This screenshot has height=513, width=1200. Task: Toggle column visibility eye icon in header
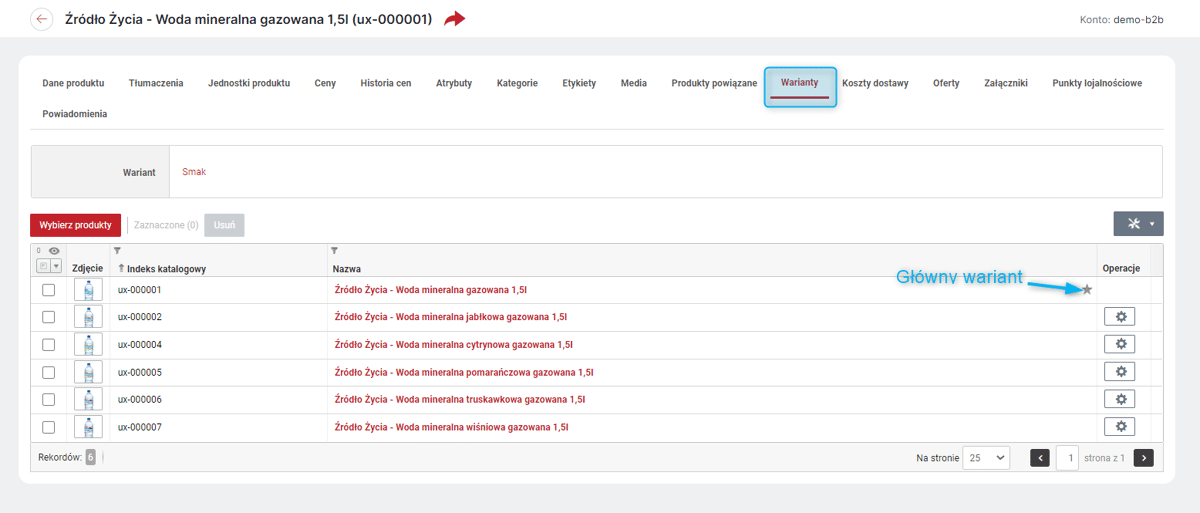click(54, 251)
